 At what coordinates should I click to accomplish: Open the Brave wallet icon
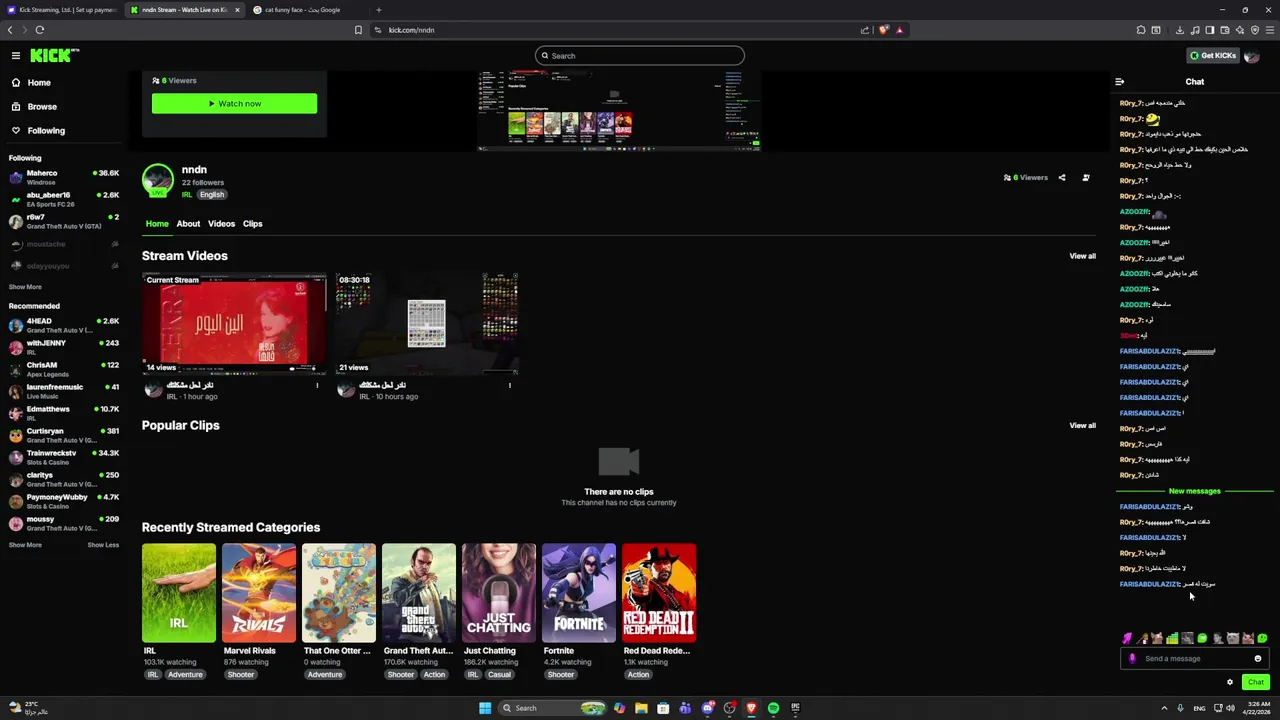1225,30
